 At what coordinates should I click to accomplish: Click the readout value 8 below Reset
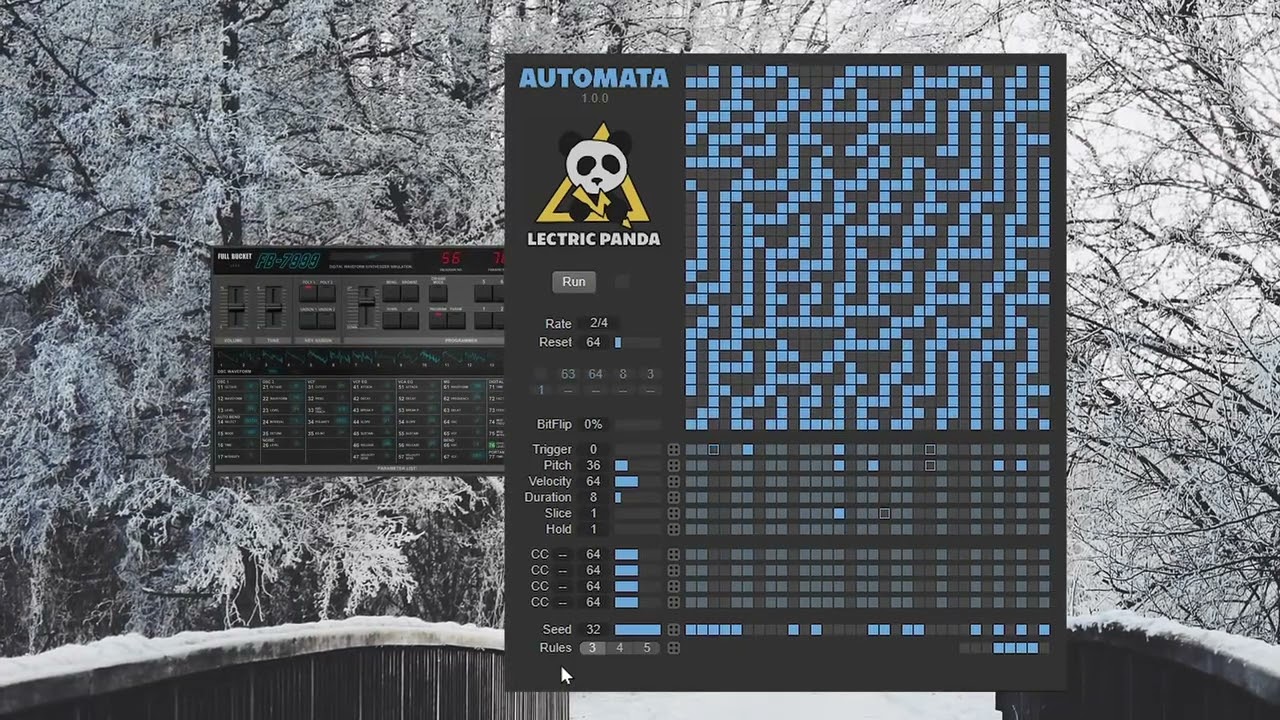(x=623, y=374)
